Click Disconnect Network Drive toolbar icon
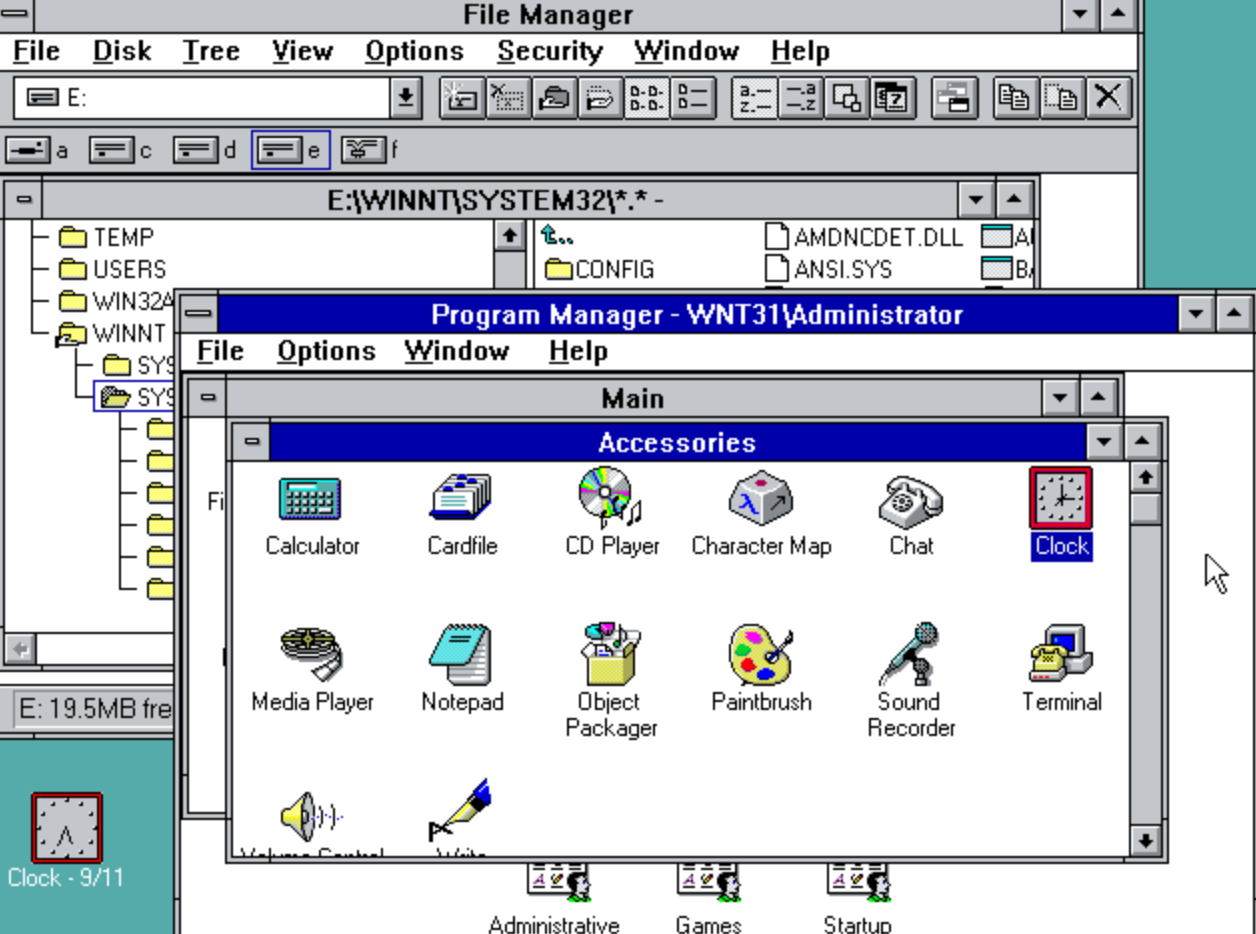1256x934 pixels. tap(507, 98)
